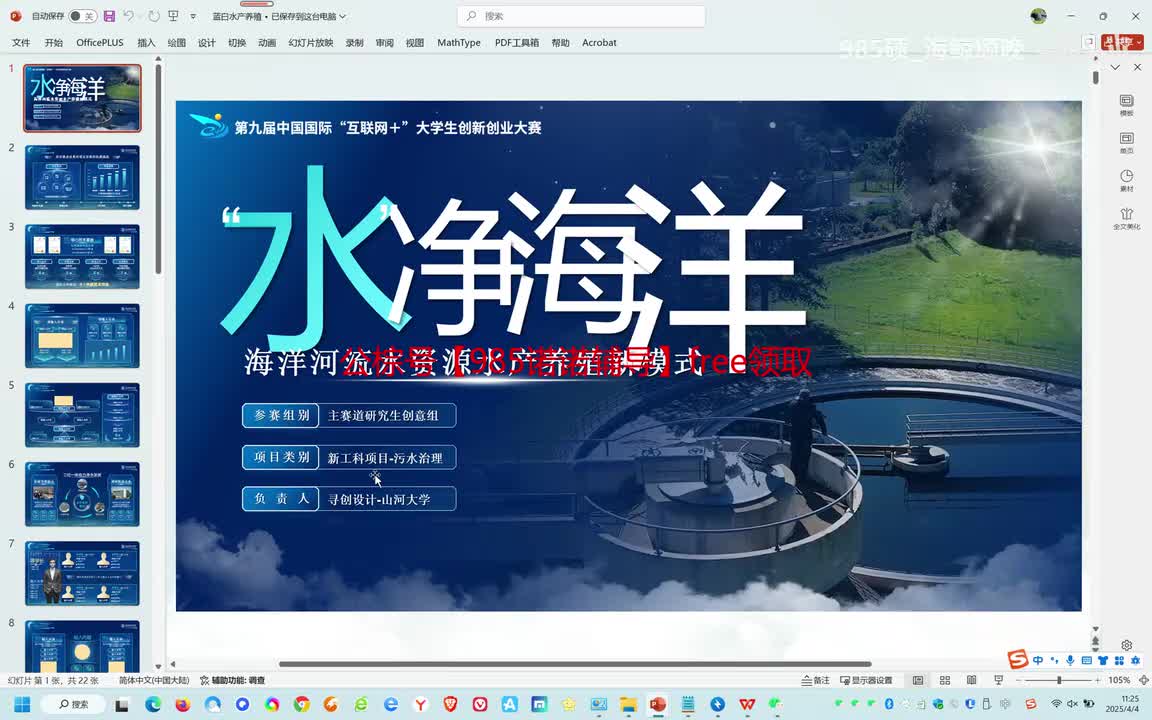Open the 文件 menu

pyautogui.click(x=21, y=43)
